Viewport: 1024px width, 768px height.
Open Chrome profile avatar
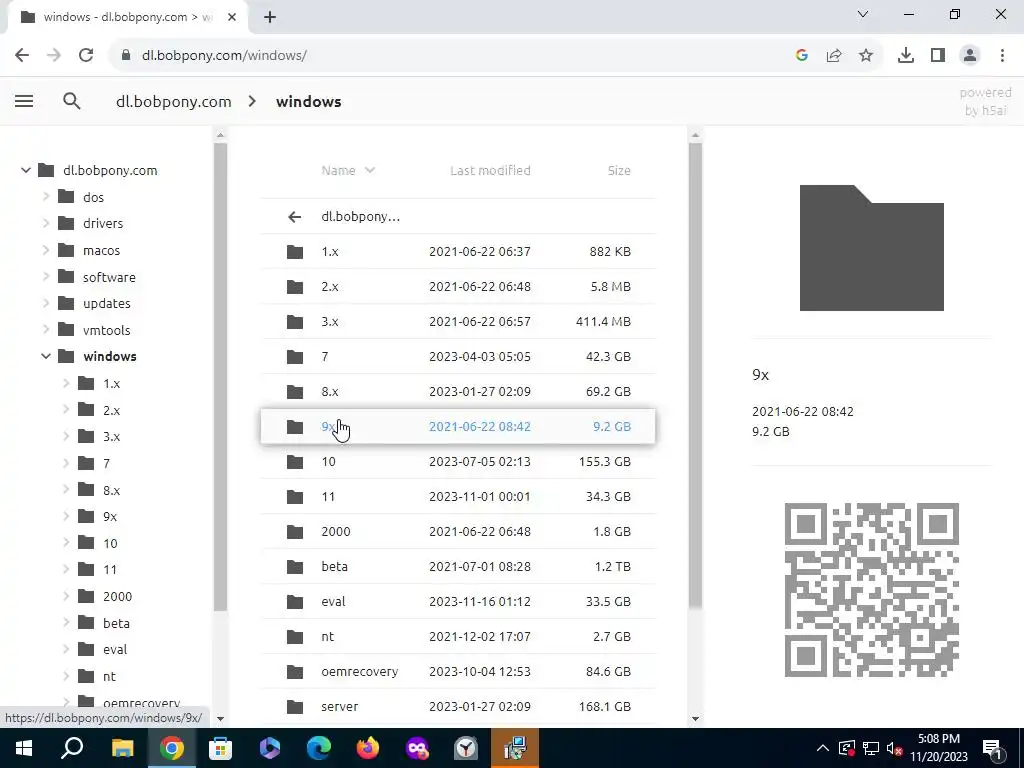pyautogui.click(x=970, y=56)
